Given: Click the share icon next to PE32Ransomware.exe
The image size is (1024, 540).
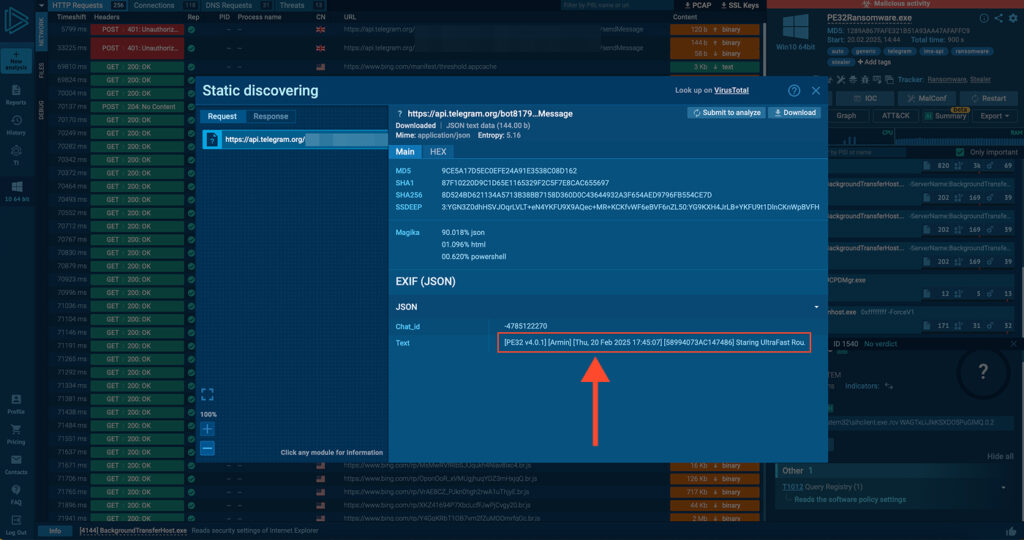Looking at the screenshot, I should [1000, 18].
